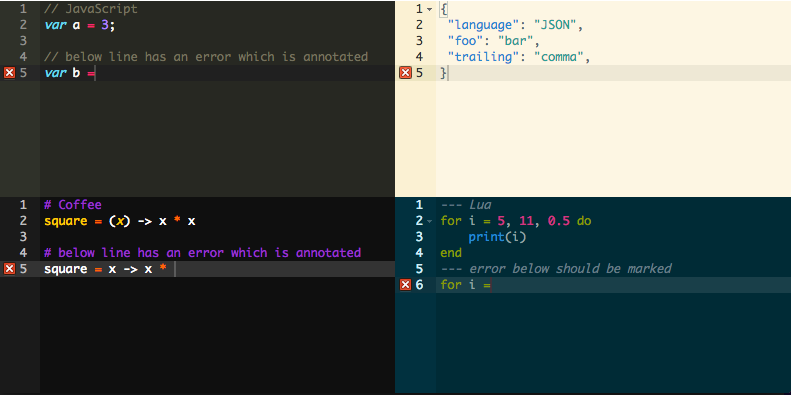
Task: Click the JavaScript 'below line has an error' comment
Action: 206,57
